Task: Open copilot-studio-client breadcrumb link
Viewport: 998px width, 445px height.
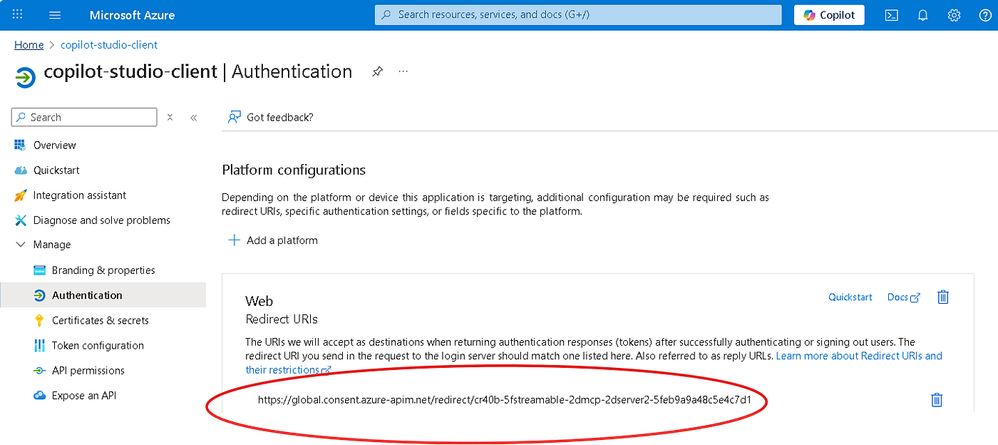Action: tap(109, 45)
